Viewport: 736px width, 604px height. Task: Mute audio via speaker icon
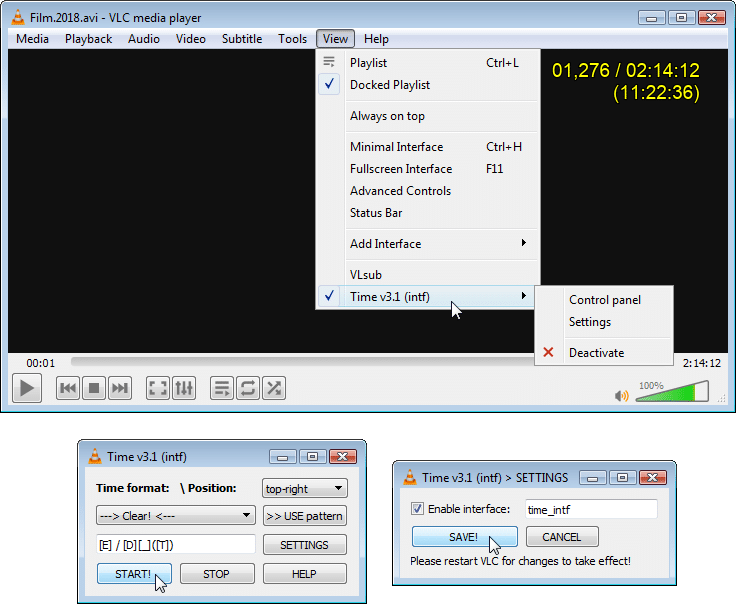[622, 395]
